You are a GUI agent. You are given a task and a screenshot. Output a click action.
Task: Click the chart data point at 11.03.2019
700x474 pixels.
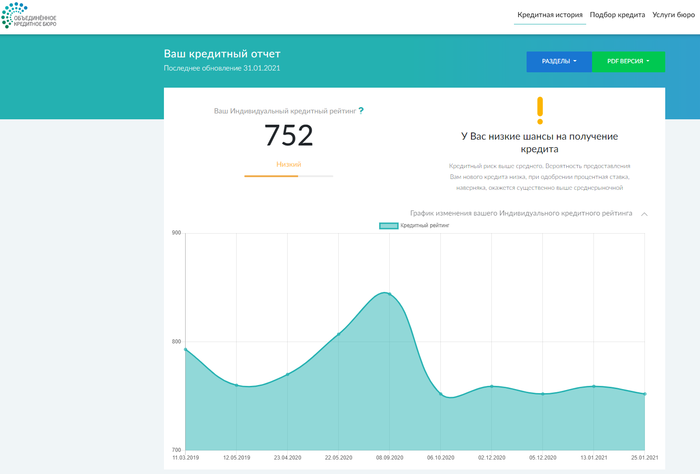[x=186, y=349]
